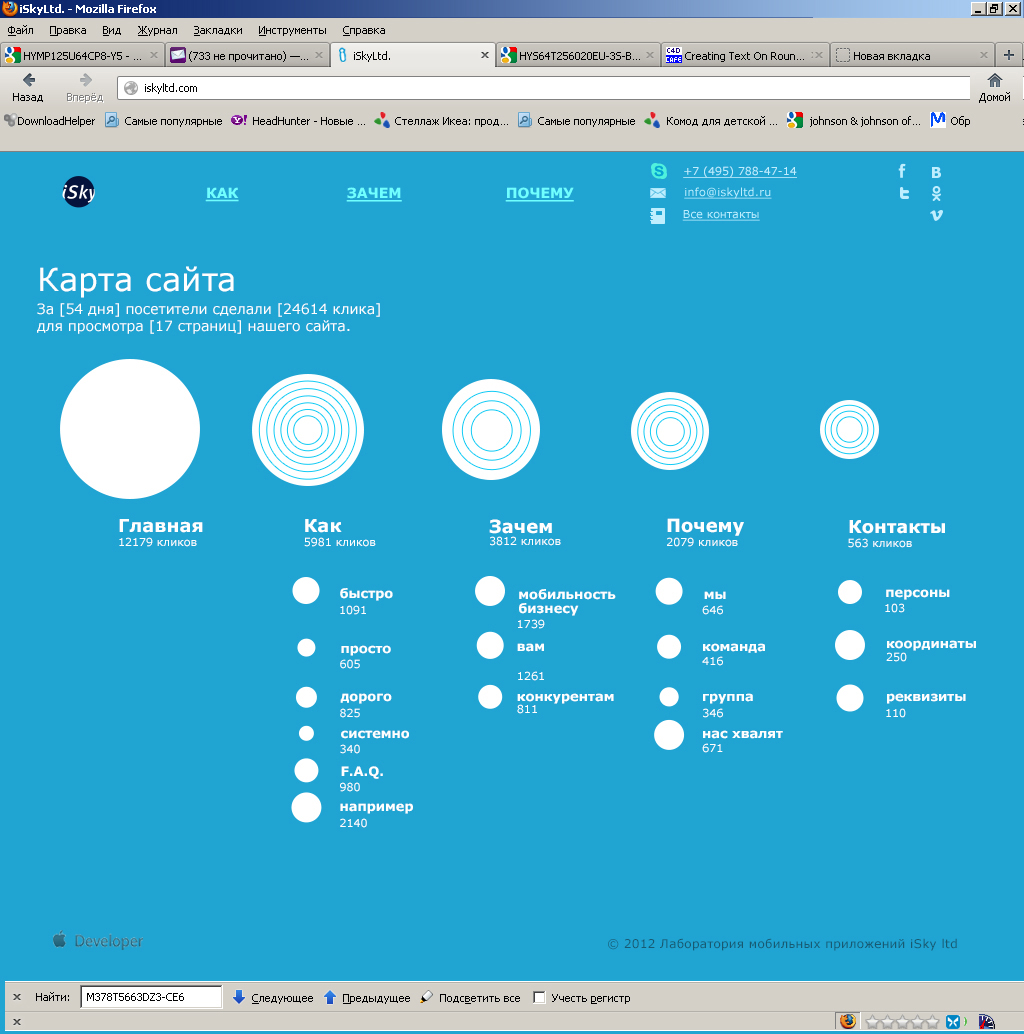Viewport: 1024px width, 1034px height.
Task: Click the find bar search field
Action: click(x=151, y=997)
